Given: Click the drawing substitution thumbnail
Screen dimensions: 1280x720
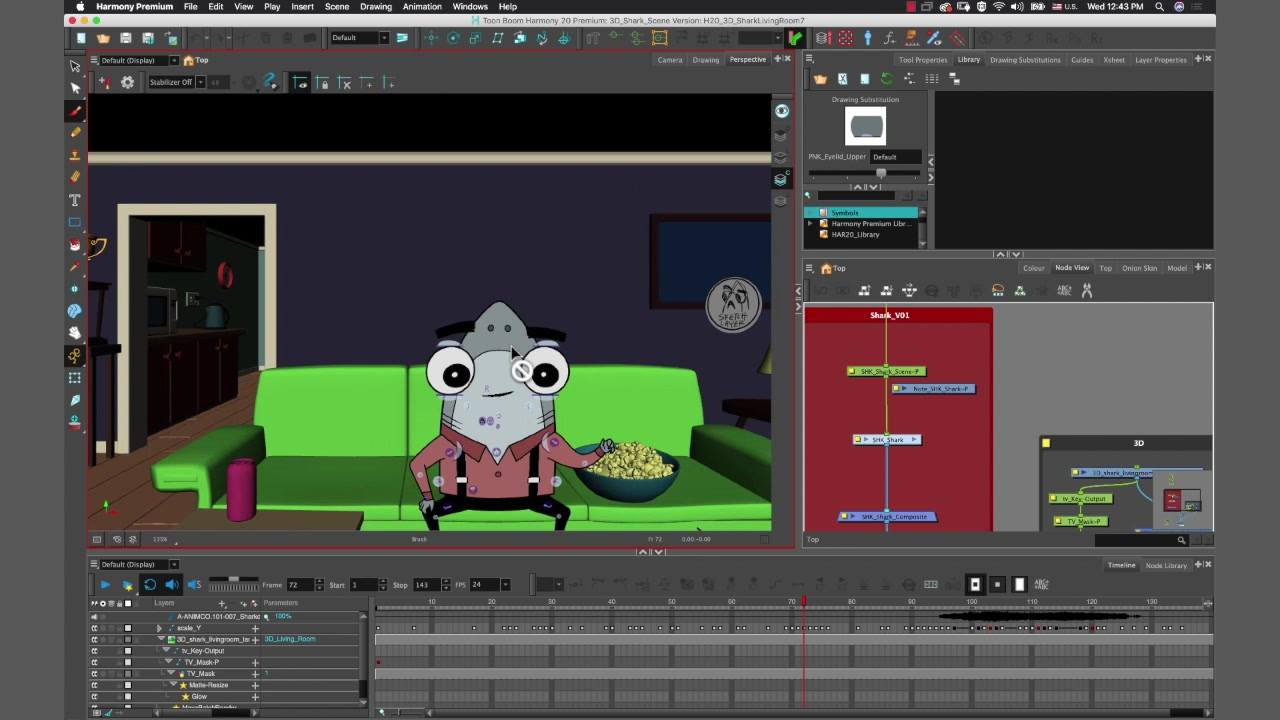Looking at the screenshot, I should 866,126.
